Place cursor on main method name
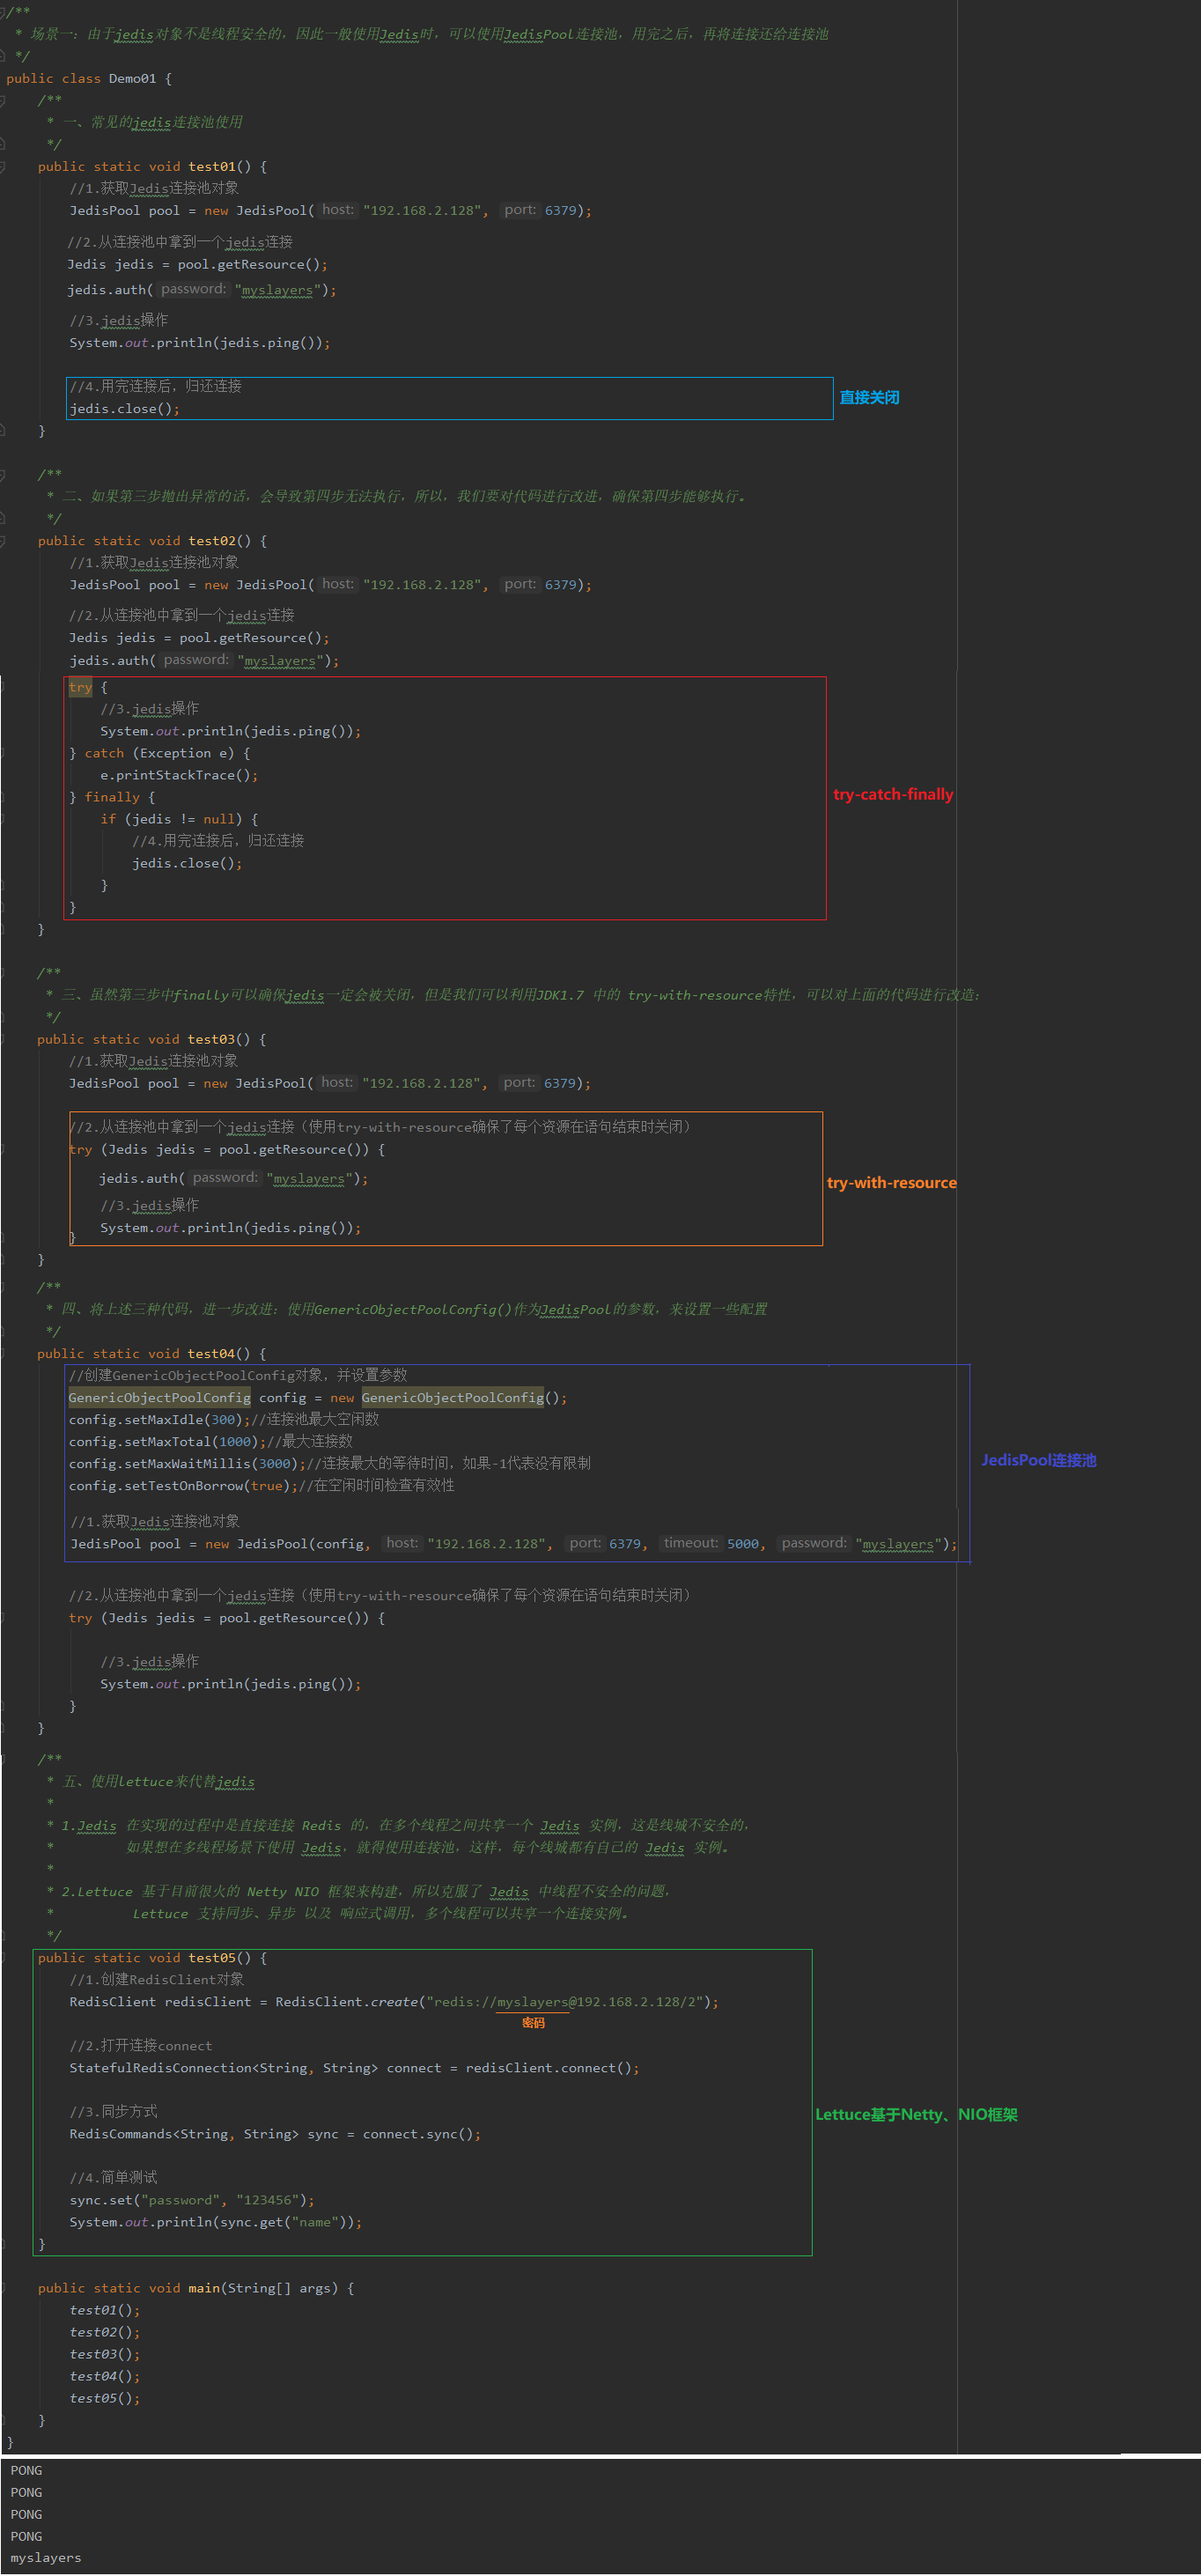 204,2288
